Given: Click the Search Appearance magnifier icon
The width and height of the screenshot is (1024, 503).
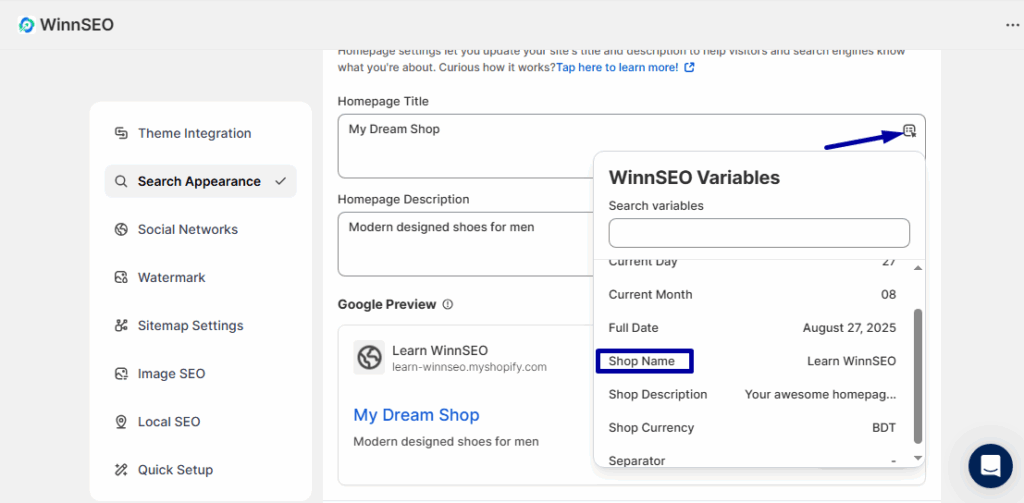Looking at the screenshot, I should pos(121,182).
